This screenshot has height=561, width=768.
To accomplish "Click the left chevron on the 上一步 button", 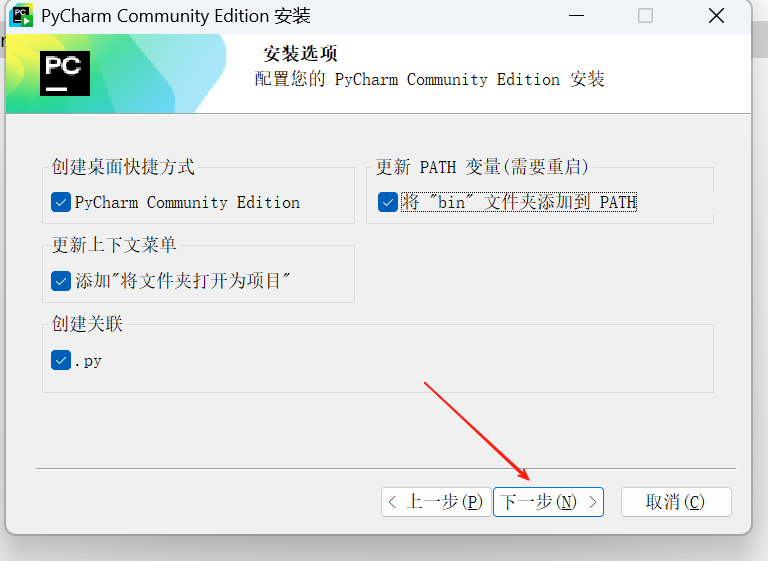I will (x=392, y=502).
